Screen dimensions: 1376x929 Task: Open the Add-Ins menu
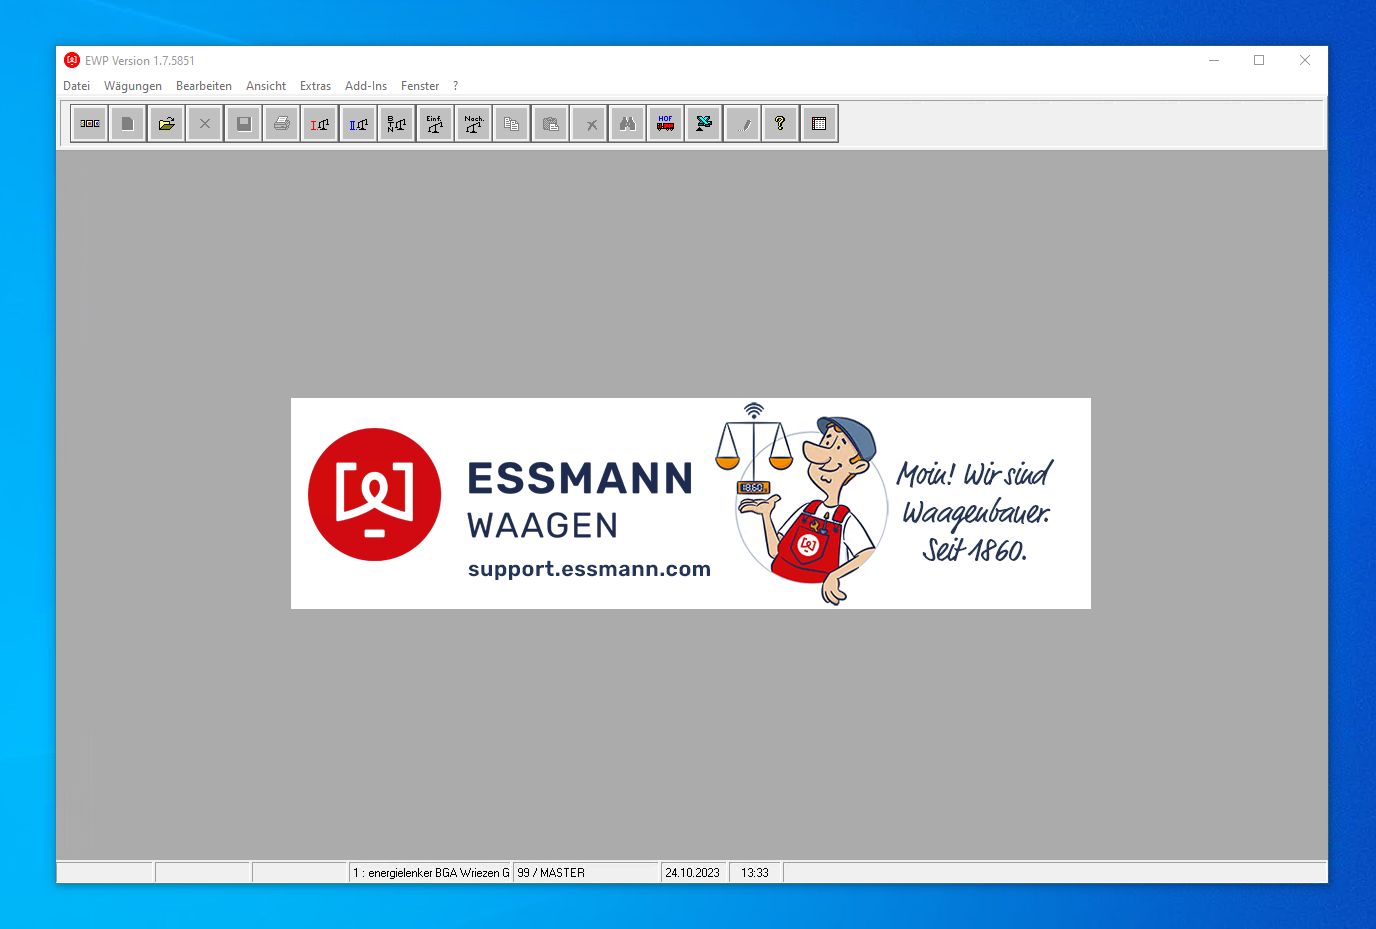(365, 86)
